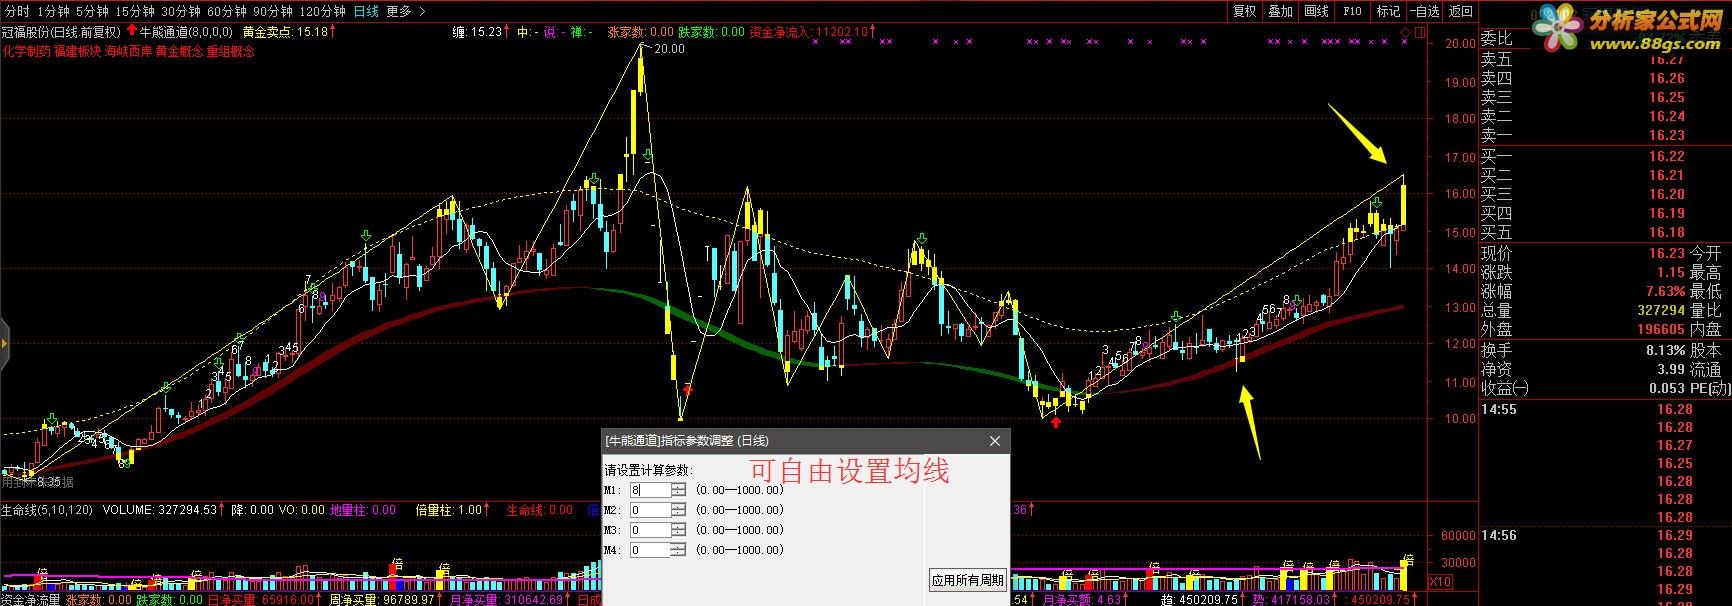Select the 5分钟 period tab

click(x=92, y=11)
